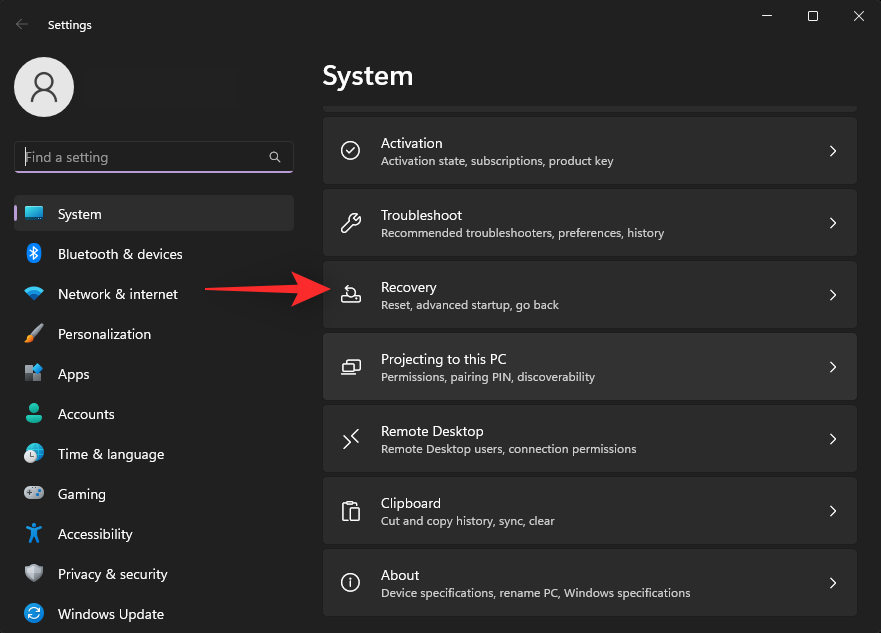Expand the Projecting to this PC chevron

tap(833, 367)
